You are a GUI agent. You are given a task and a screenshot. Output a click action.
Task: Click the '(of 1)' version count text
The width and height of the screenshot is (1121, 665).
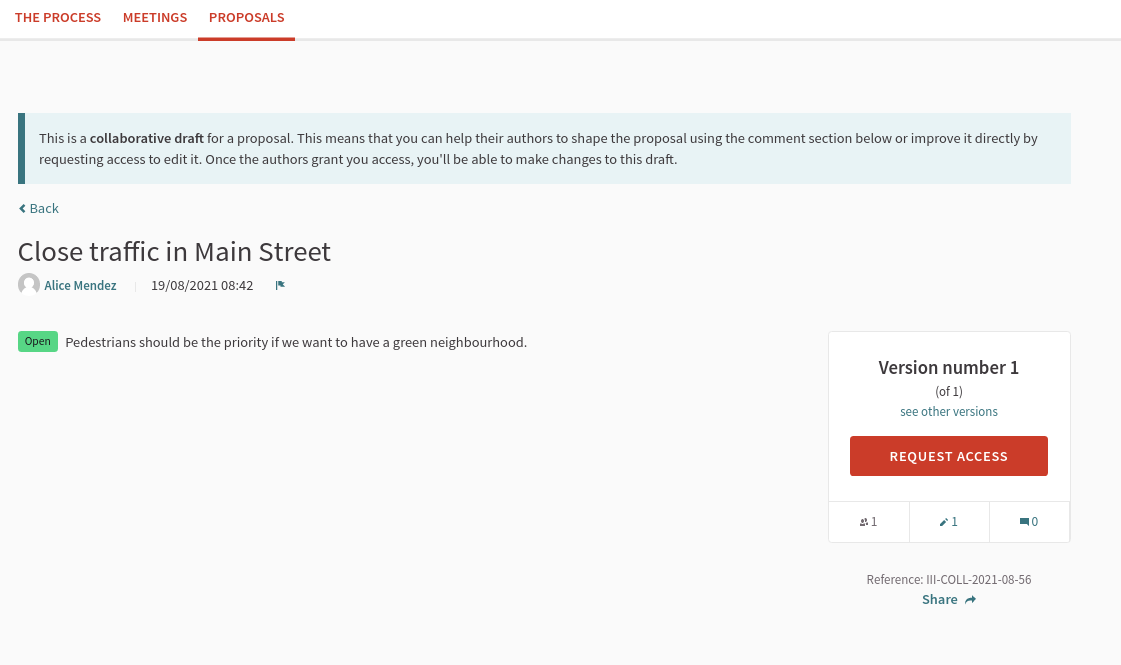[949, 391]
